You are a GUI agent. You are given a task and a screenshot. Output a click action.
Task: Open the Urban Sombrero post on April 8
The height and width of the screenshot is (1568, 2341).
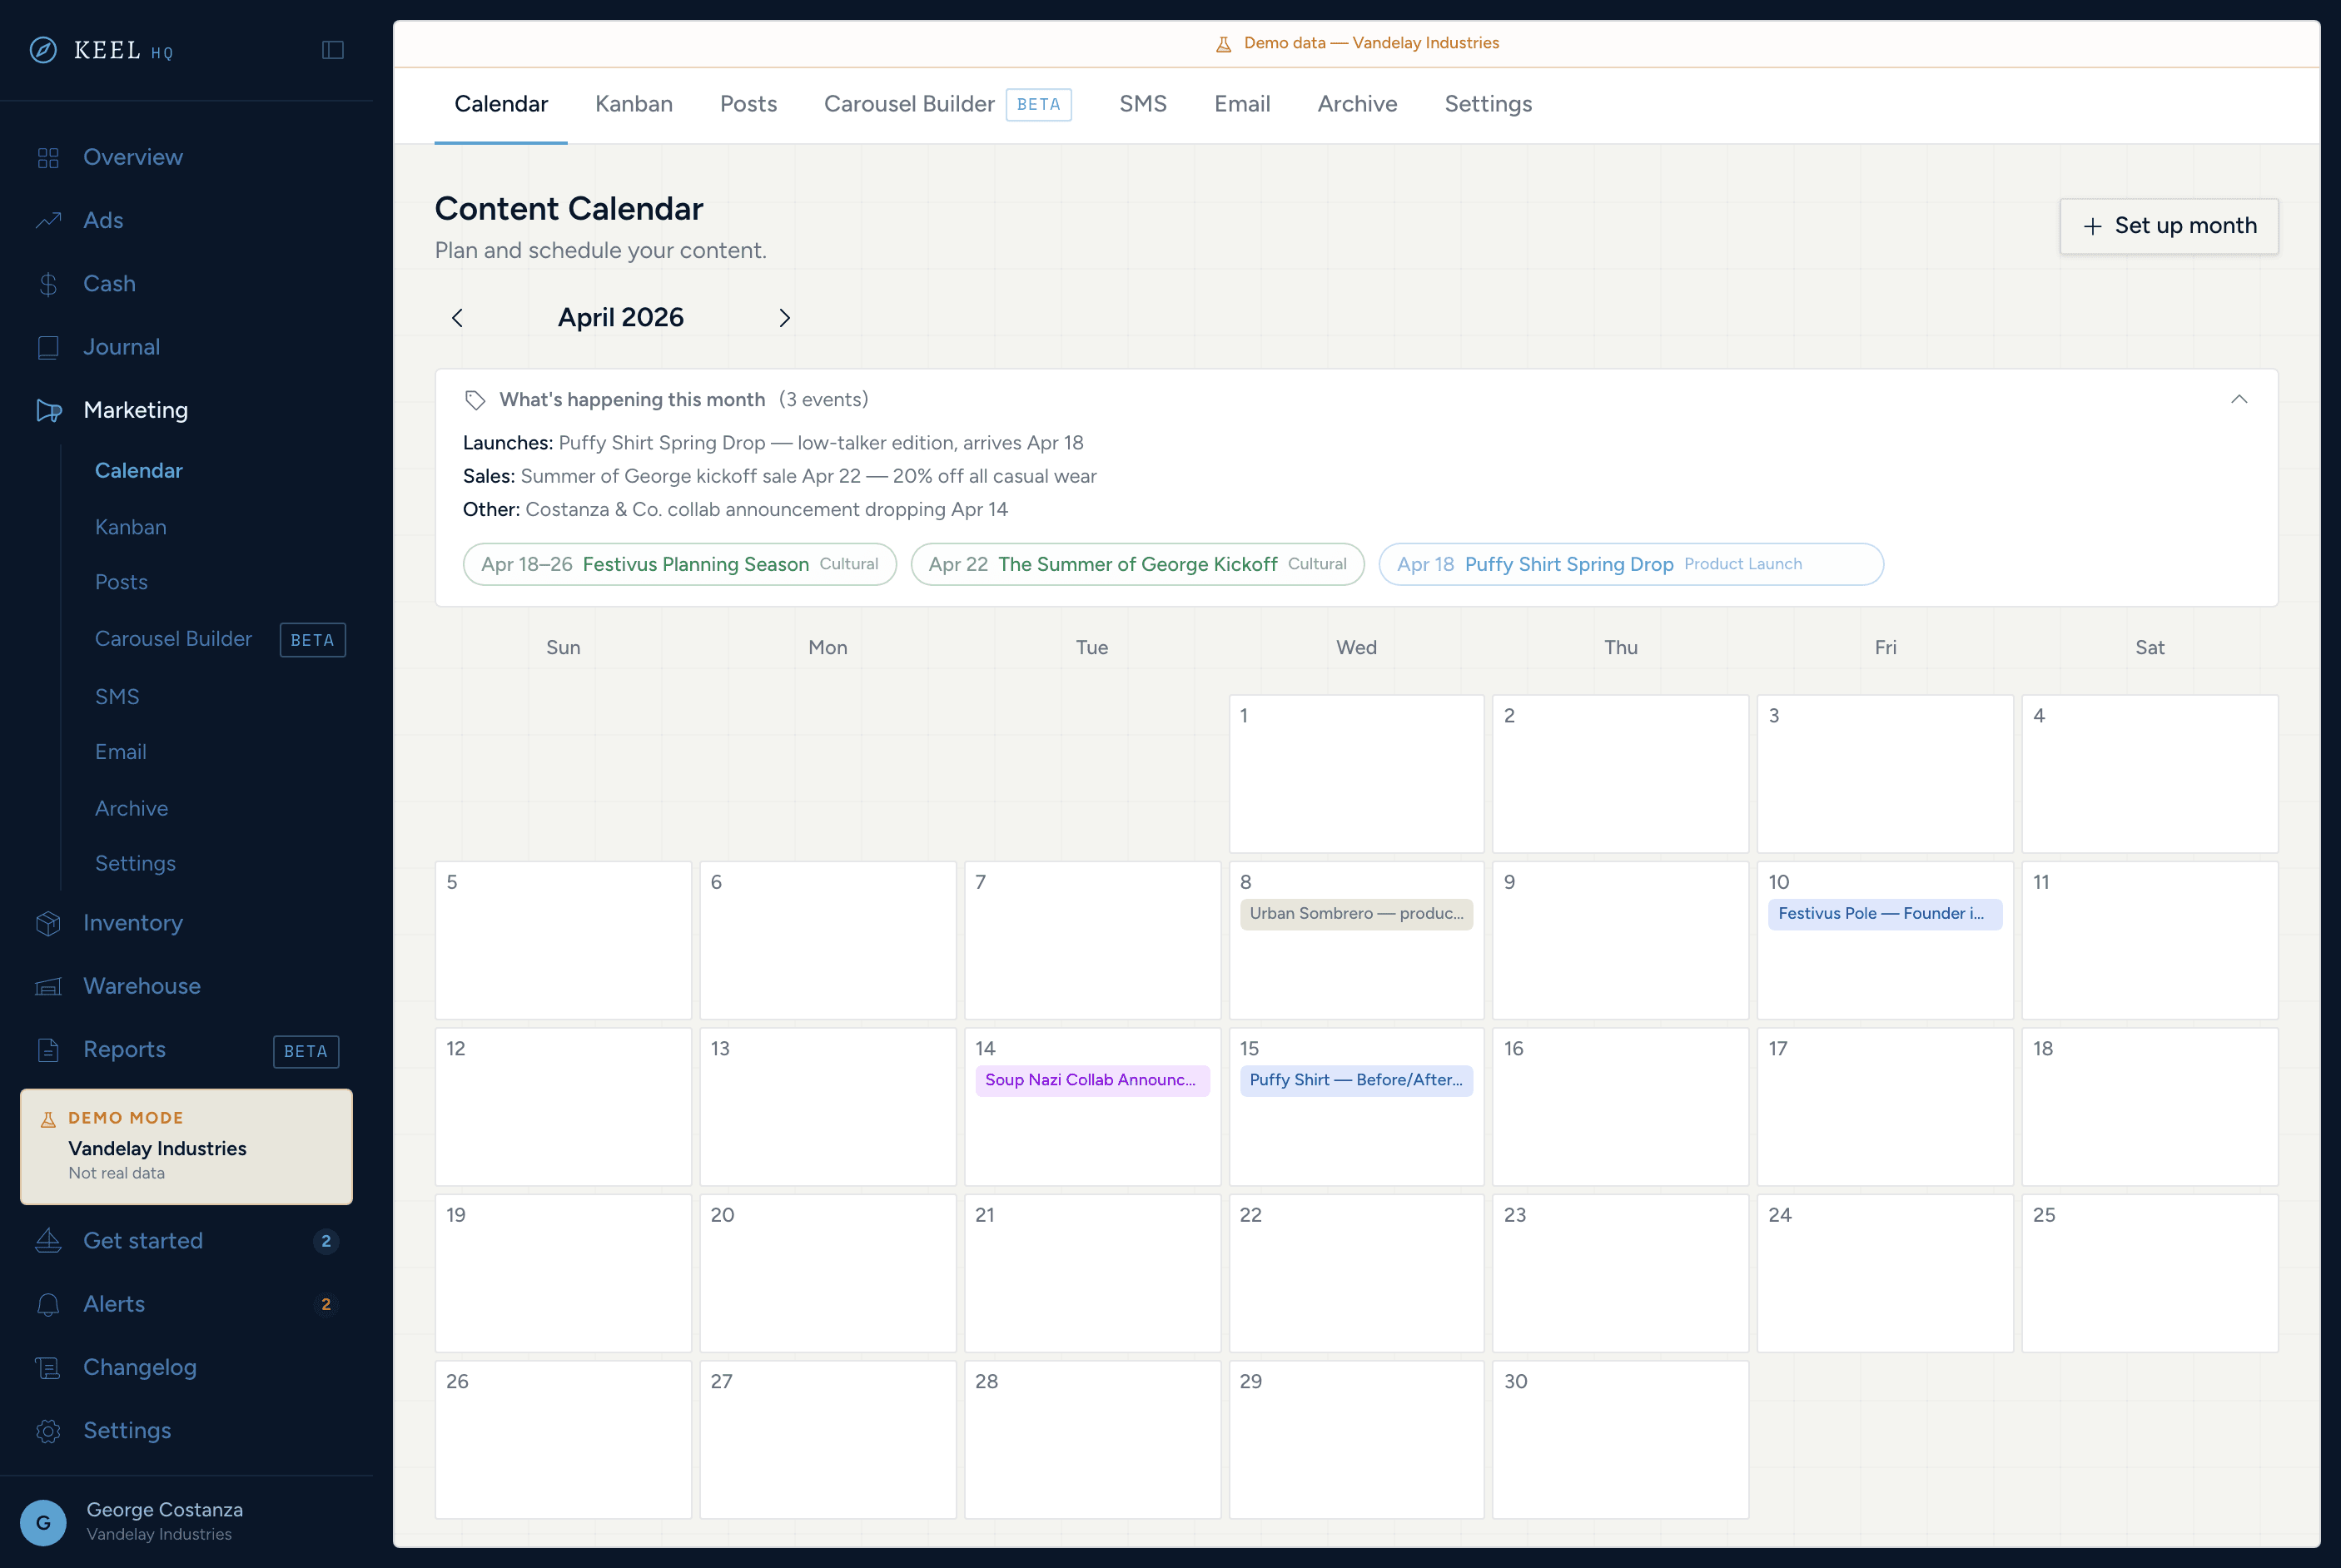[x=1356, y=914]
